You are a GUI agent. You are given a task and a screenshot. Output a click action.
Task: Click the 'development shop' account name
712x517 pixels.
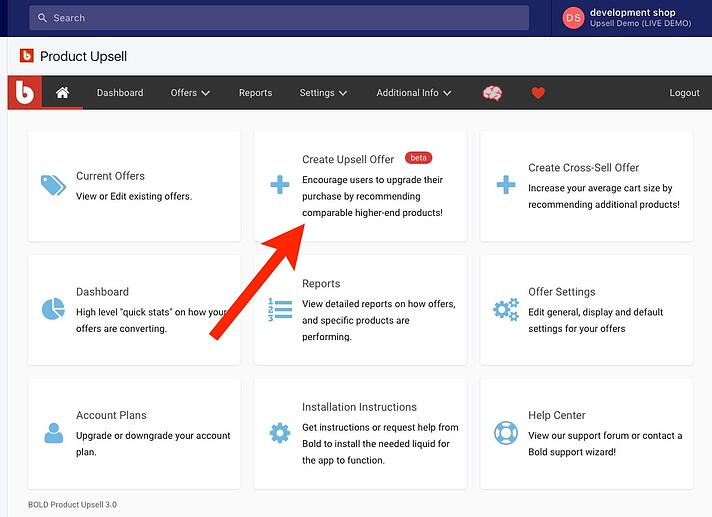633,12
